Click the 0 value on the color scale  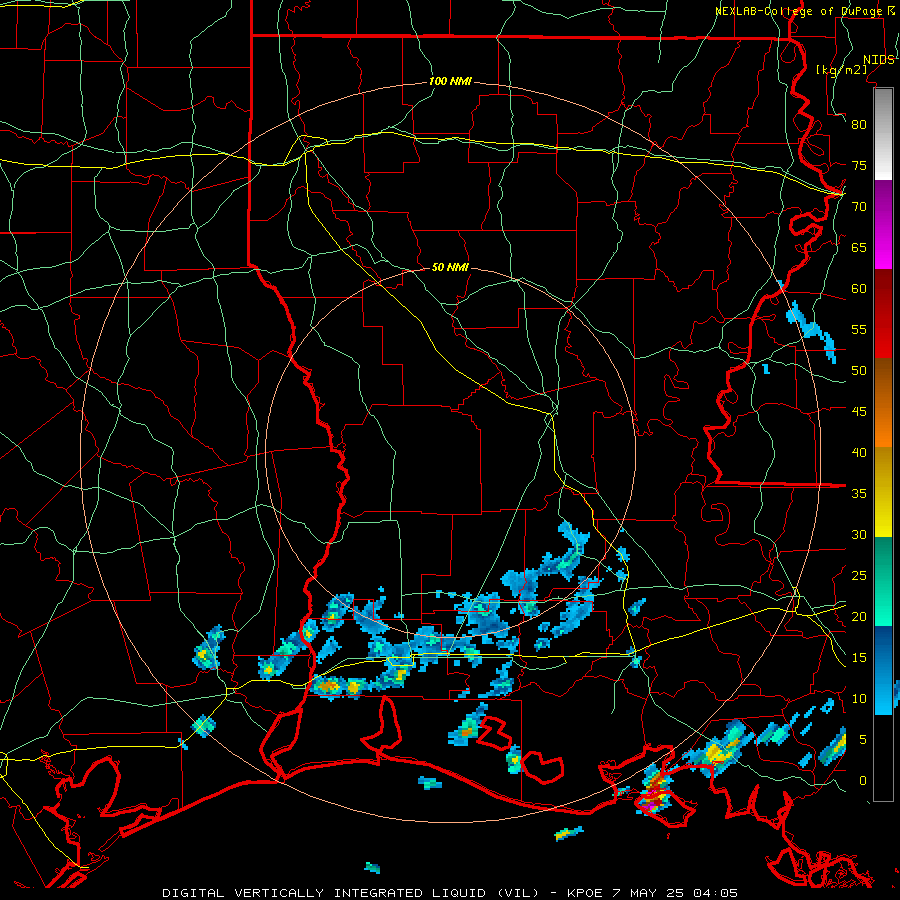(863, 781)
